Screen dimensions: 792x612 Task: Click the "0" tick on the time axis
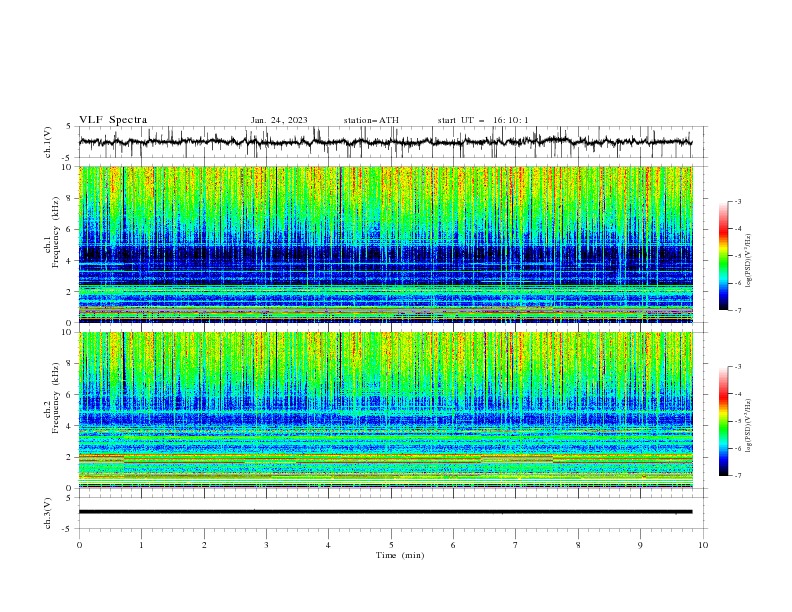79,545
